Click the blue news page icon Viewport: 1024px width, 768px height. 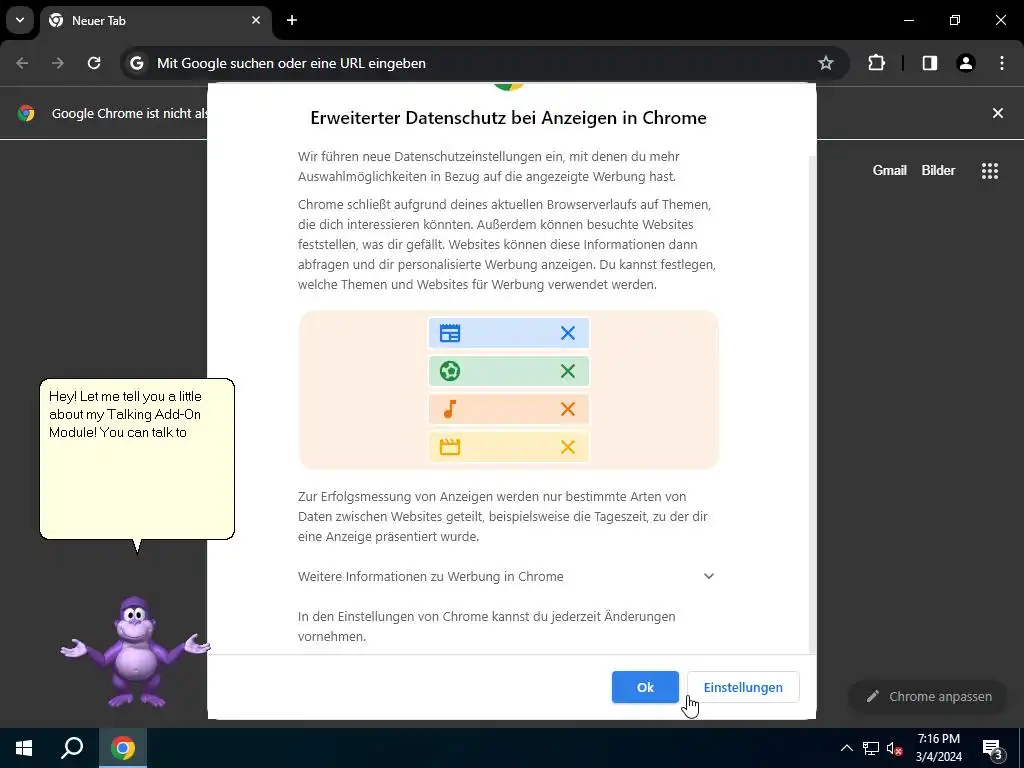click(450, 333)
